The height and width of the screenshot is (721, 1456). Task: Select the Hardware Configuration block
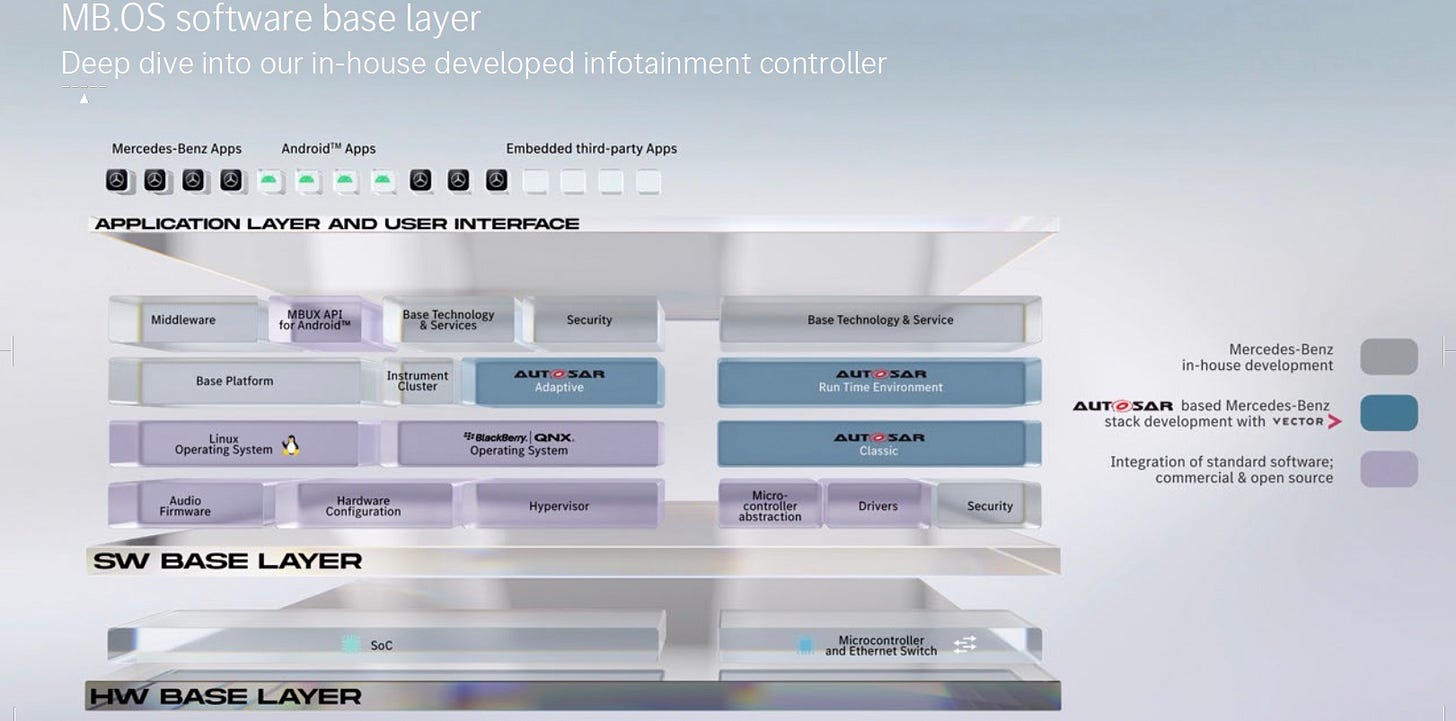pos(363,506)
